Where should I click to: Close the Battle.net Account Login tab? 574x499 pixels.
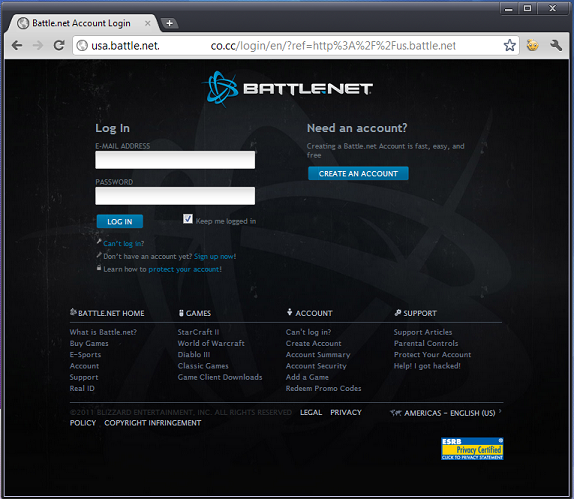148,23
